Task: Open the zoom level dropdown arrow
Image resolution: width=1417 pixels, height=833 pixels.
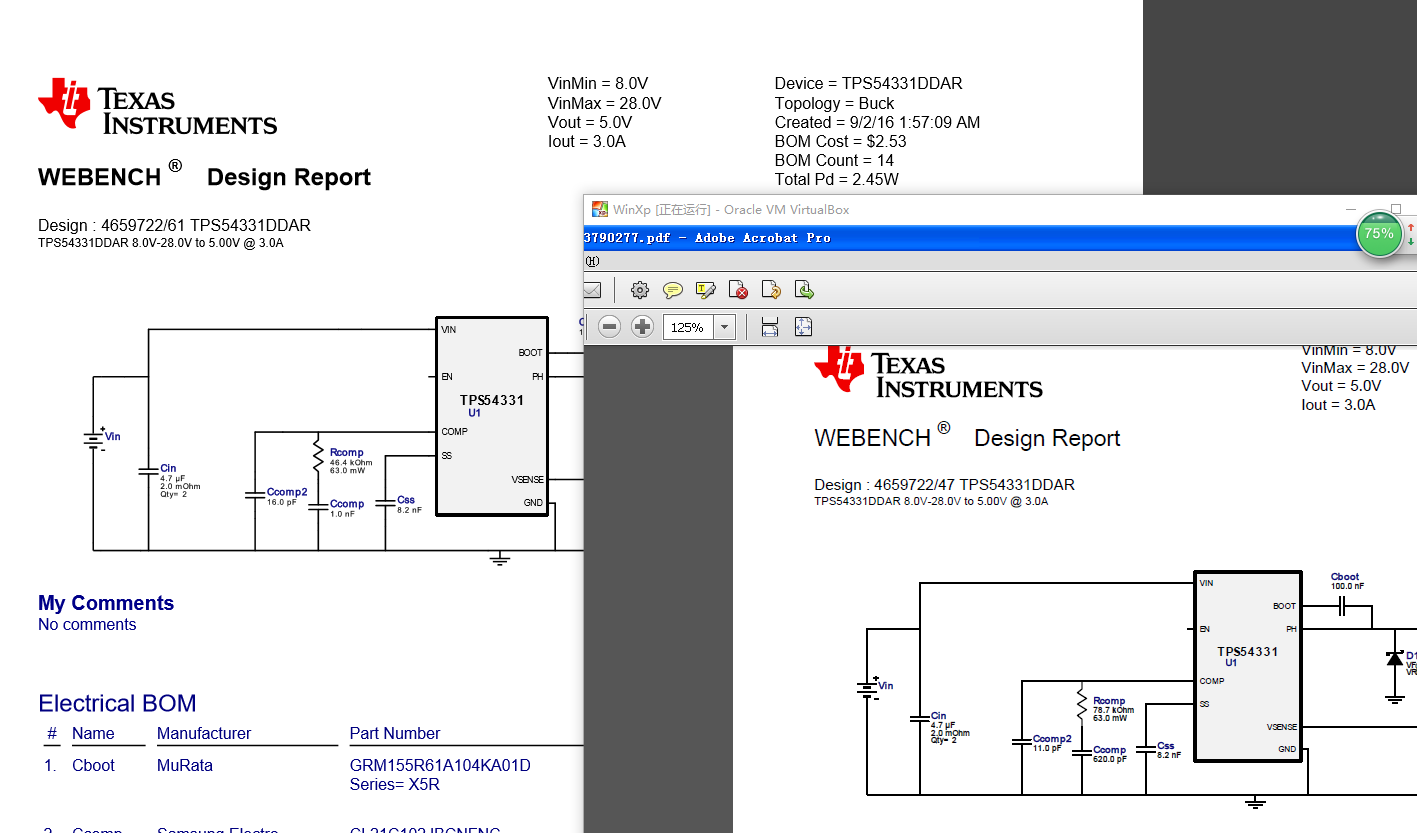Action: [x=725, y=327]
